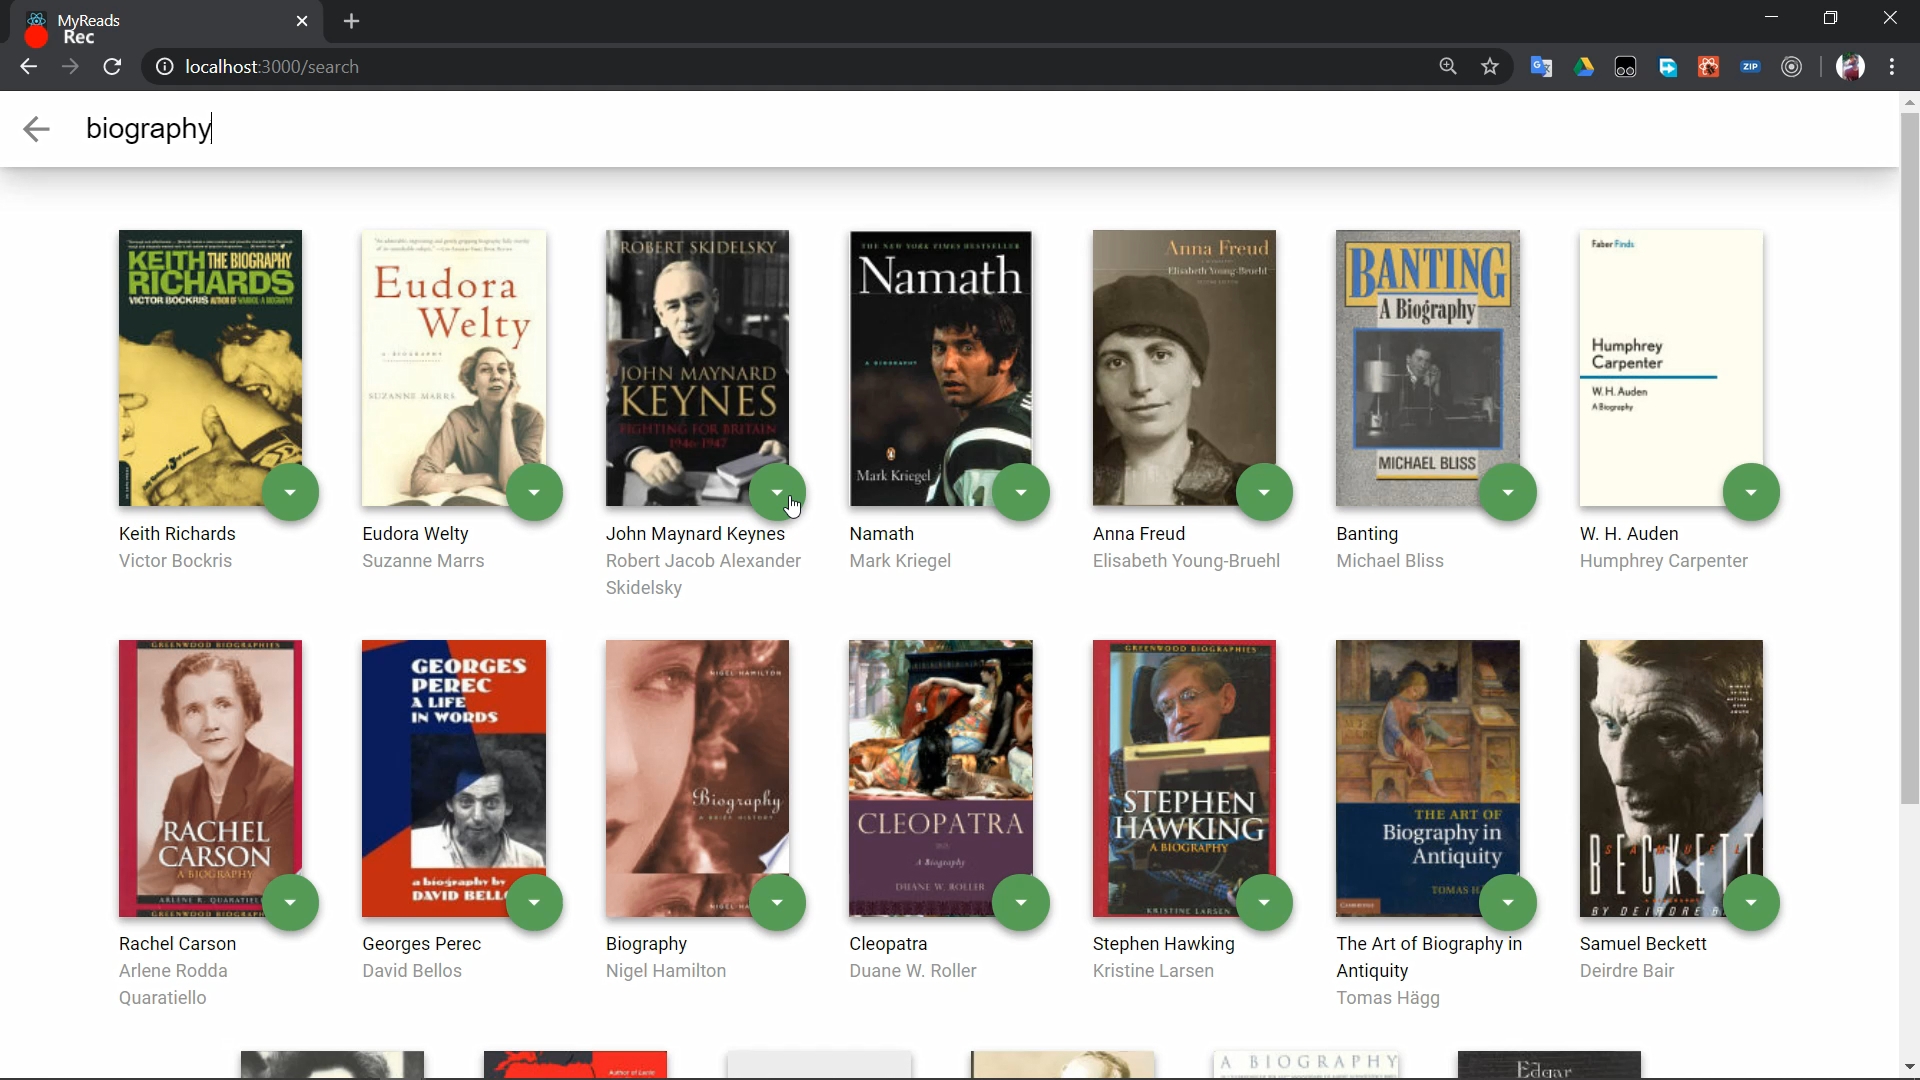
Task: Open shelf dropdown for W. H. Auden book
Action: 1752,493
